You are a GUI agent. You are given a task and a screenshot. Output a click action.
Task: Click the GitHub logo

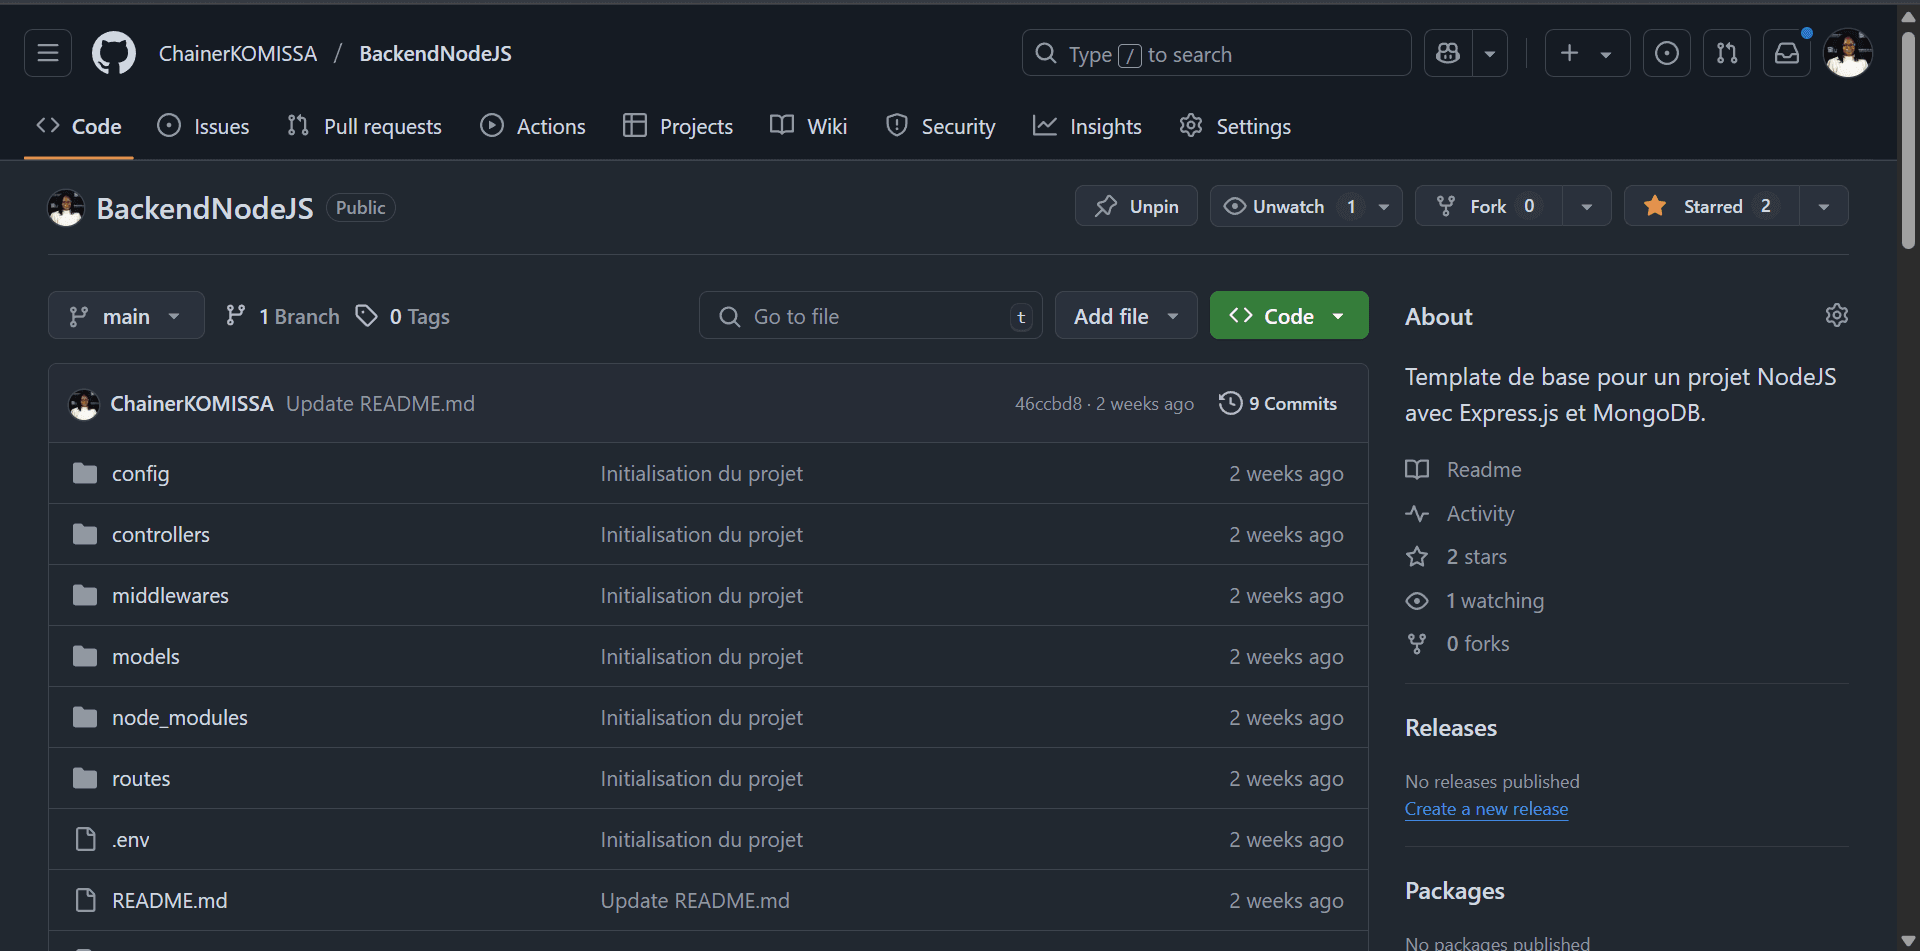(113, 53)
